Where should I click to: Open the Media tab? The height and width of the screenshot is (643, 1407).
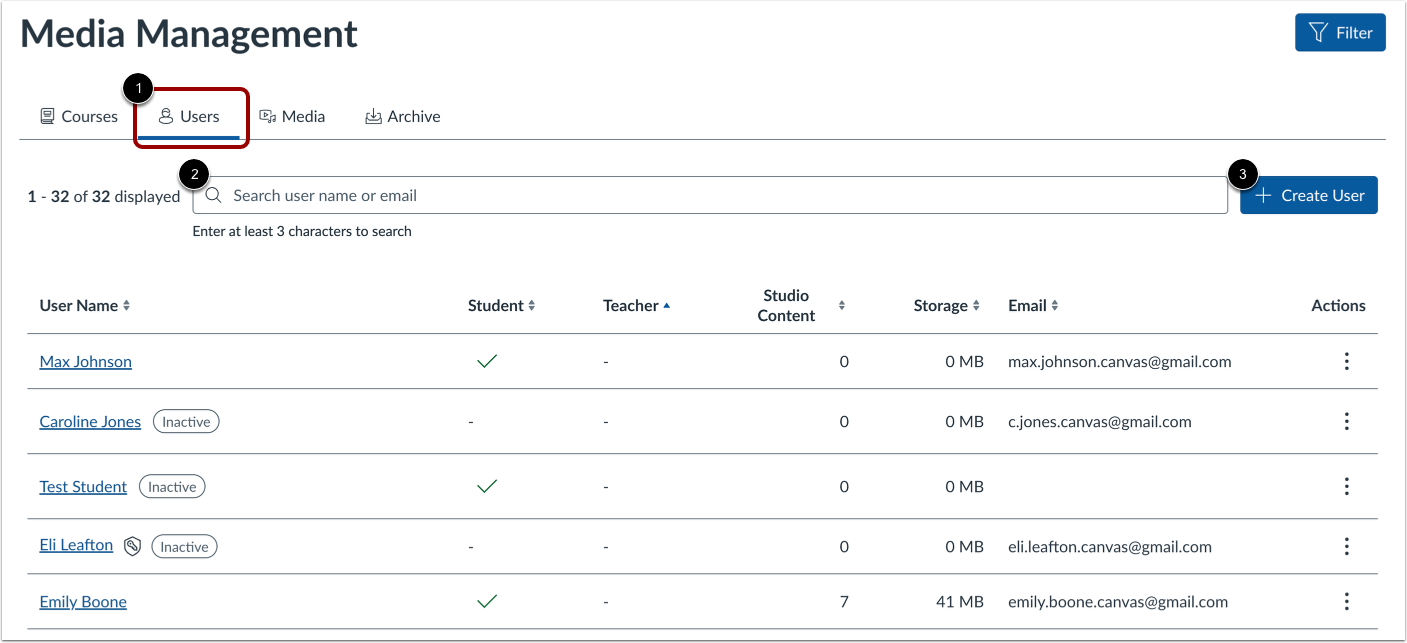tap(292, 117)
